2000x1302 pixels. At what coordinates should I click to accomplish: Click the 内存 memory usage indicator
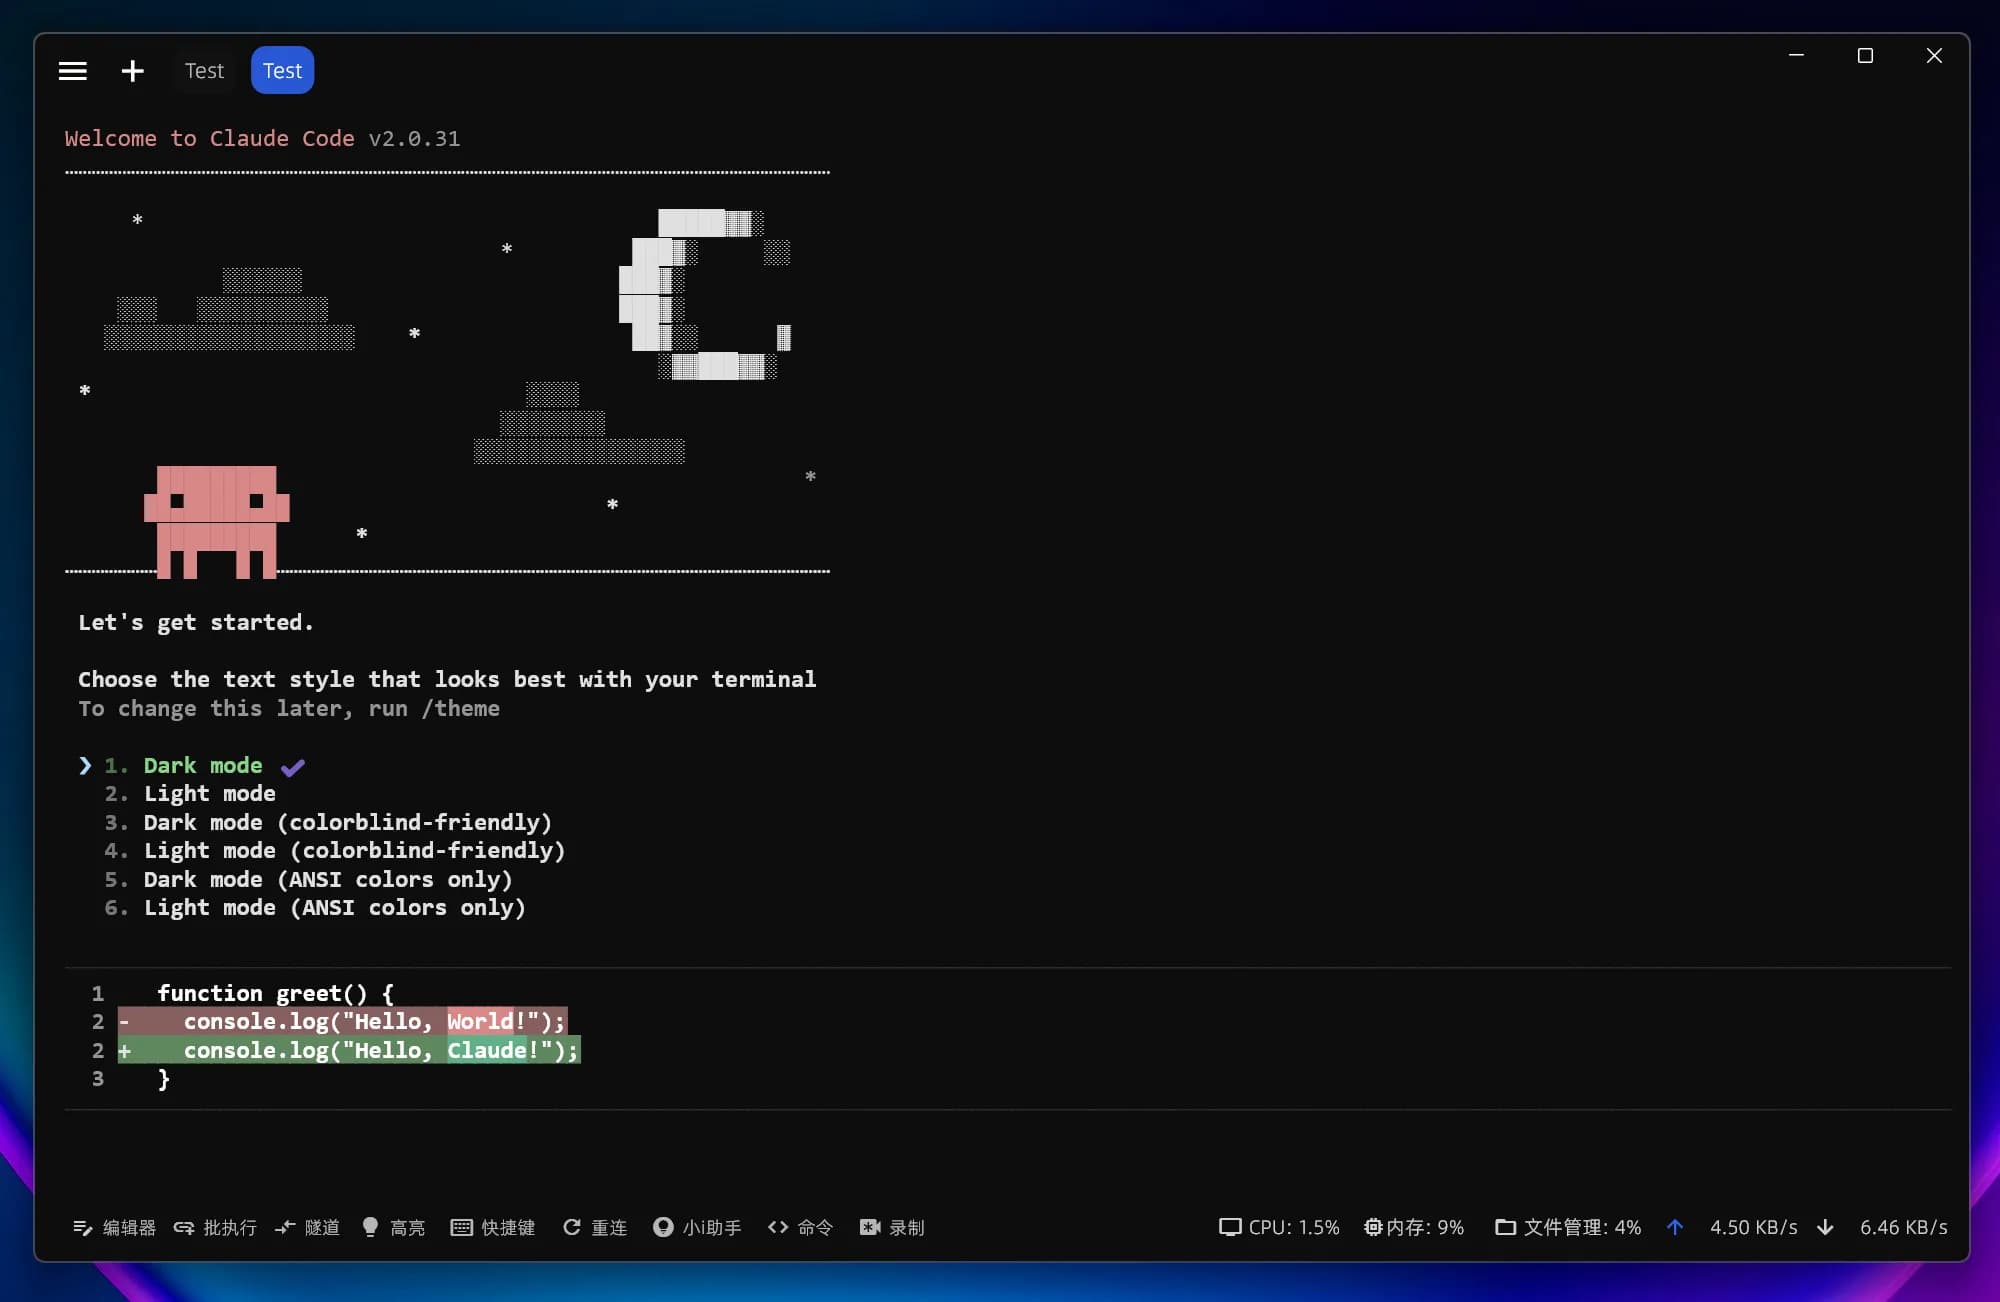coord(1414,1227)
